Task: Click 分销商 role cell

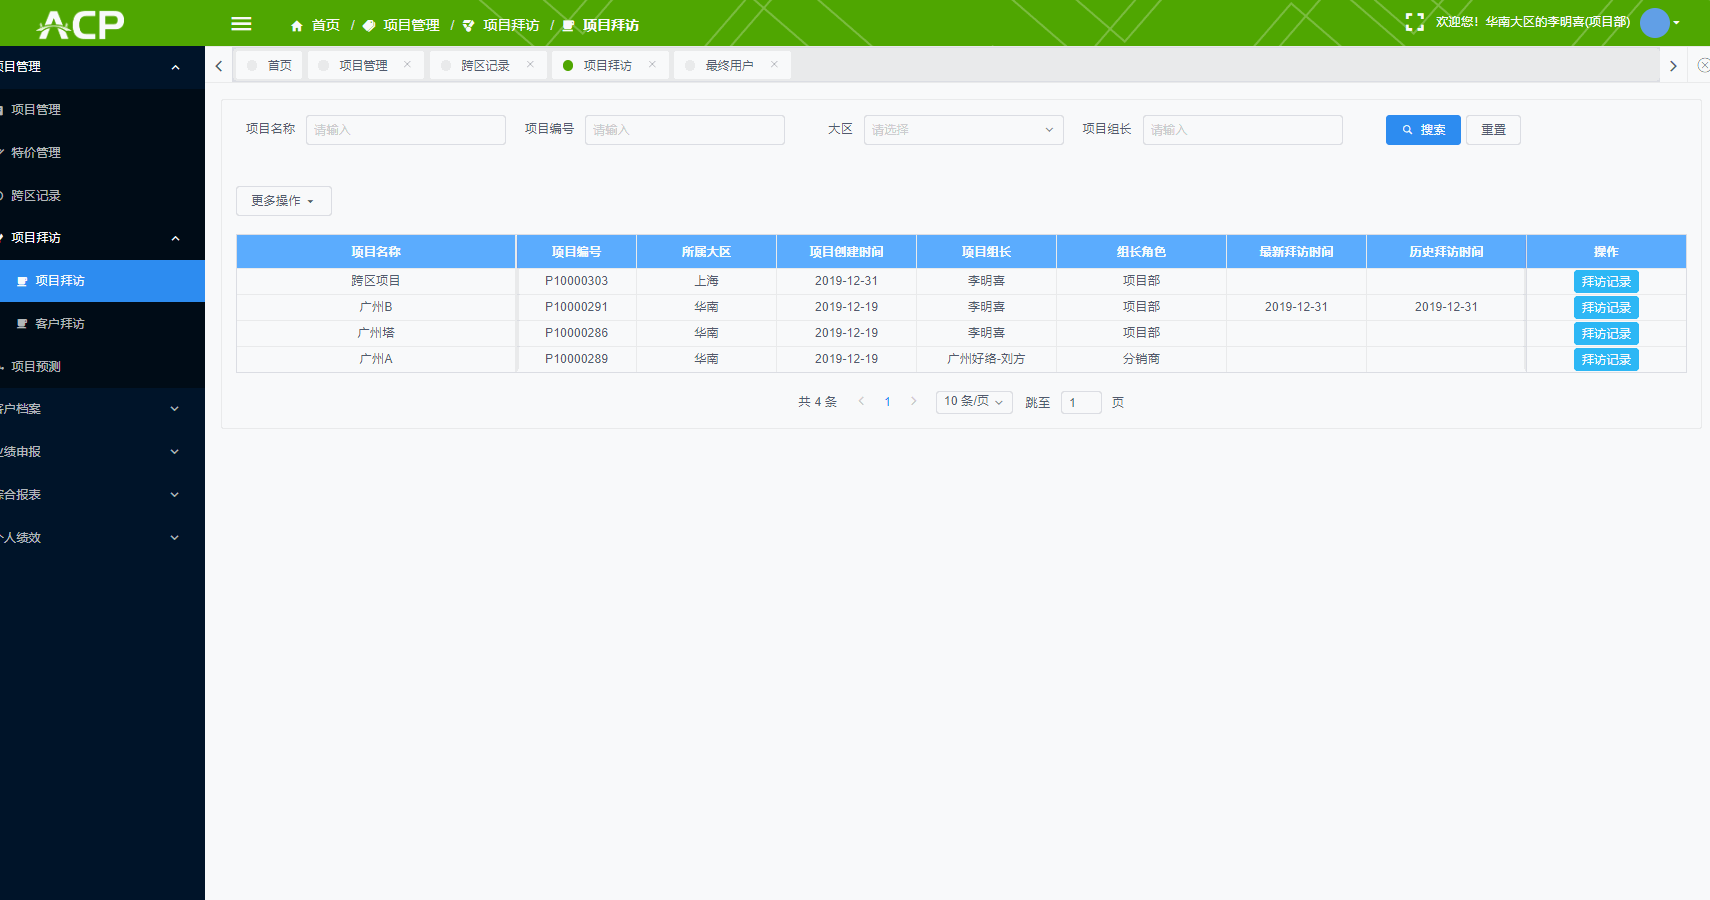Action: [x=1141, y=359]
